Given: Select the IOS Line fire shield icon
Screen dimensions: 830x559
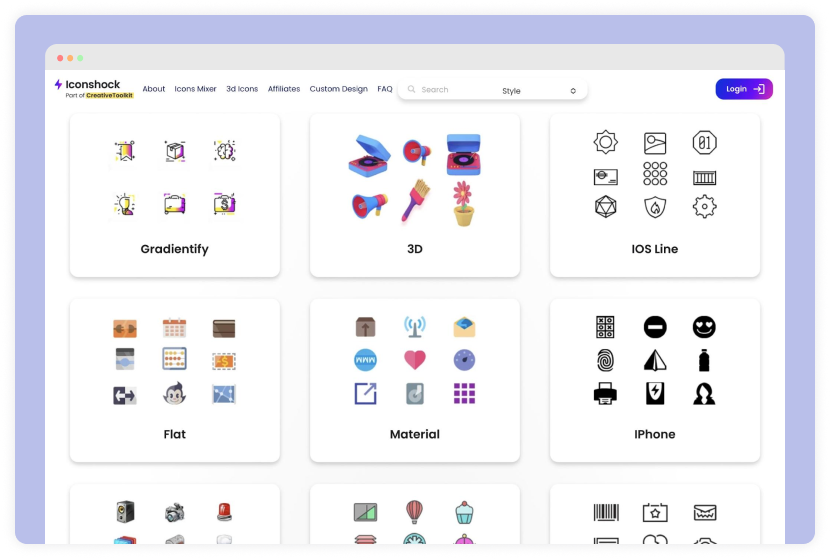Looking at the screenshot, I should 655,208.
